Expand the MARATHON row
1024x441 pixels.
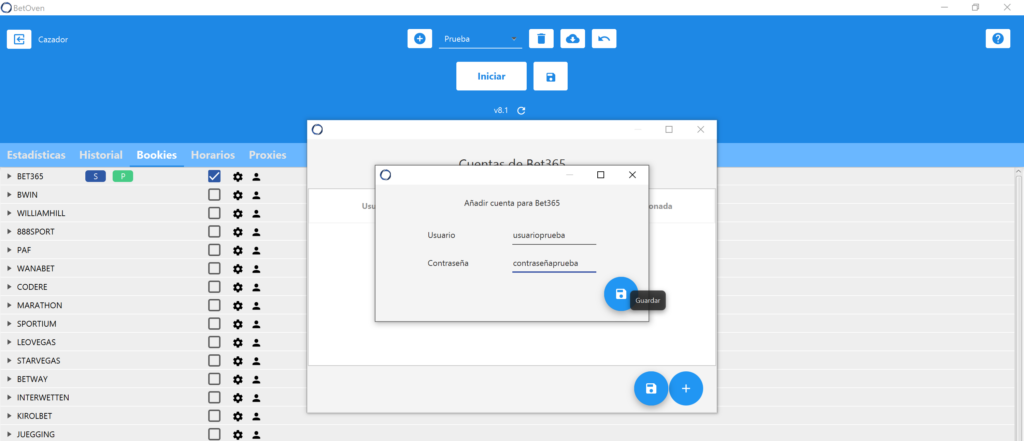(x=9, y=305)
